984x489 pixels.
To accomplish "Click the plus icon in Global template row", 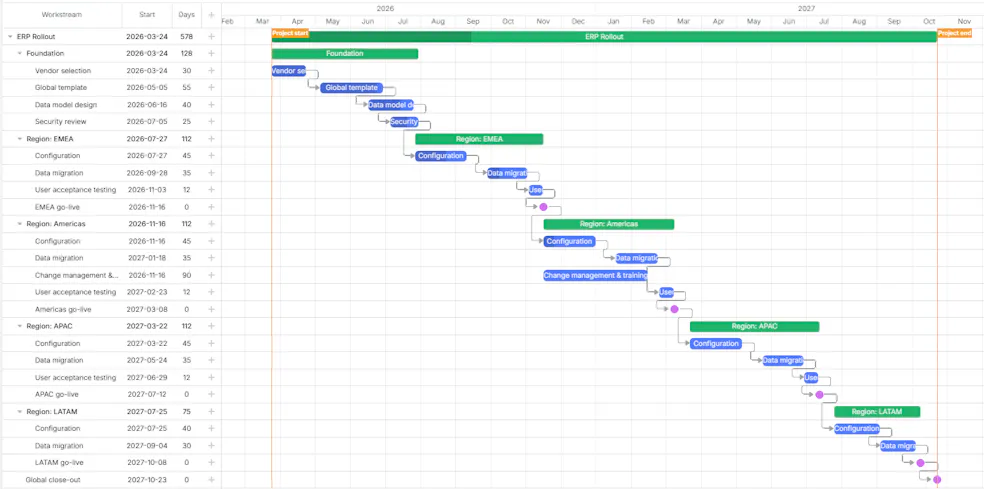I will 211,88.
